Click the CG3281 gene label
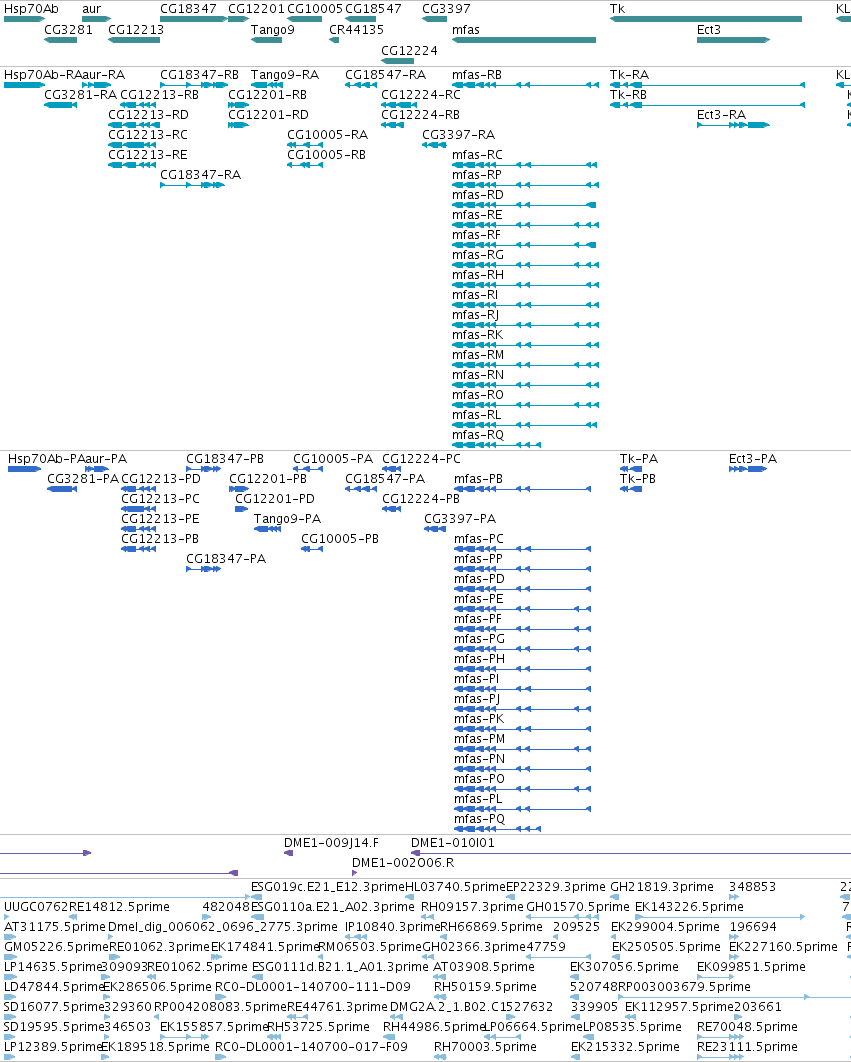This screenshot has width=851, height=1062. click(68, 30)
